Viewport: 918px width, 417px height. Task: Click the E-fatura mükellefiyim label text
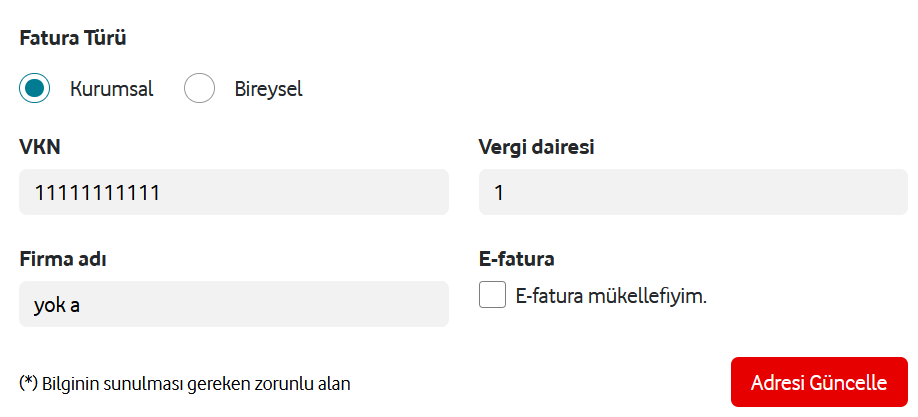pyautogui.click(x=611, y=296)
